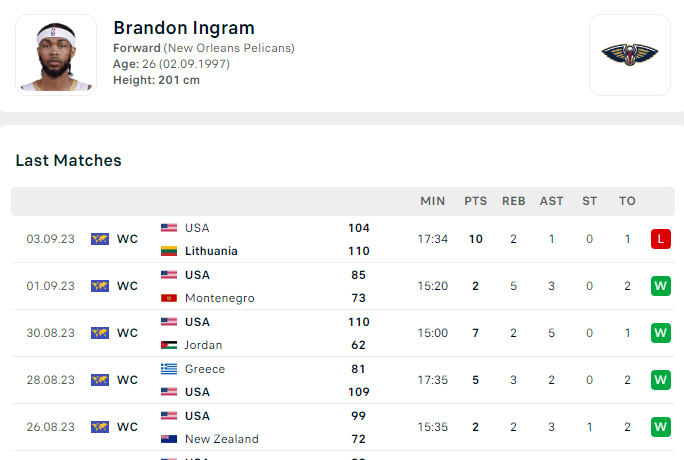The image size is (684, 460).
Task: Click the Montenegro flag icon
Action: click(169, 298)
